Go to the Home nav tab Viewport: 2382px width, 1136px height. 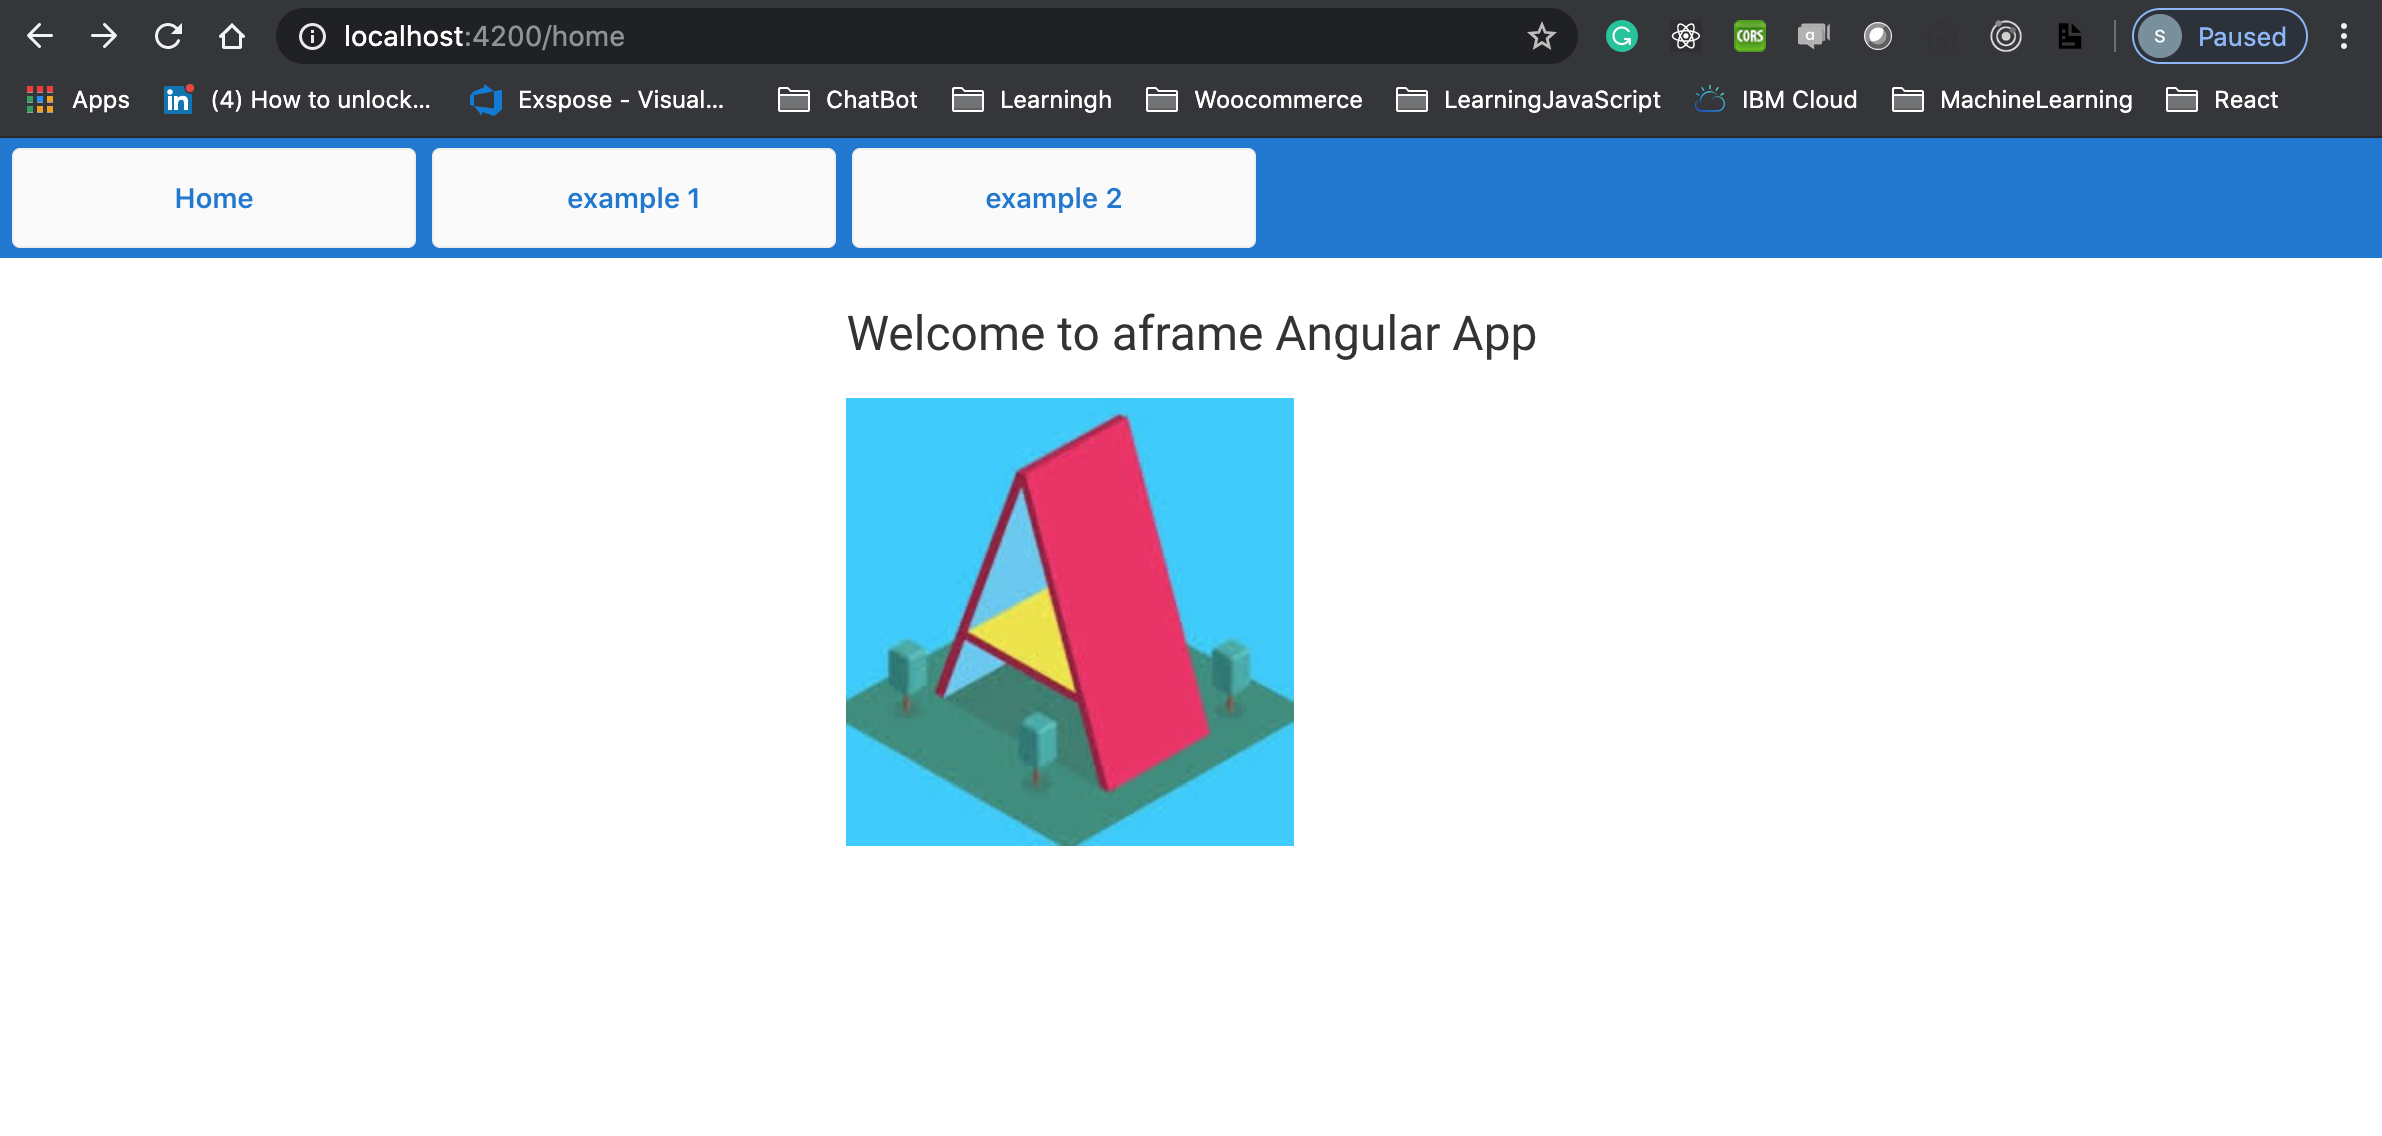pos(214,198)
